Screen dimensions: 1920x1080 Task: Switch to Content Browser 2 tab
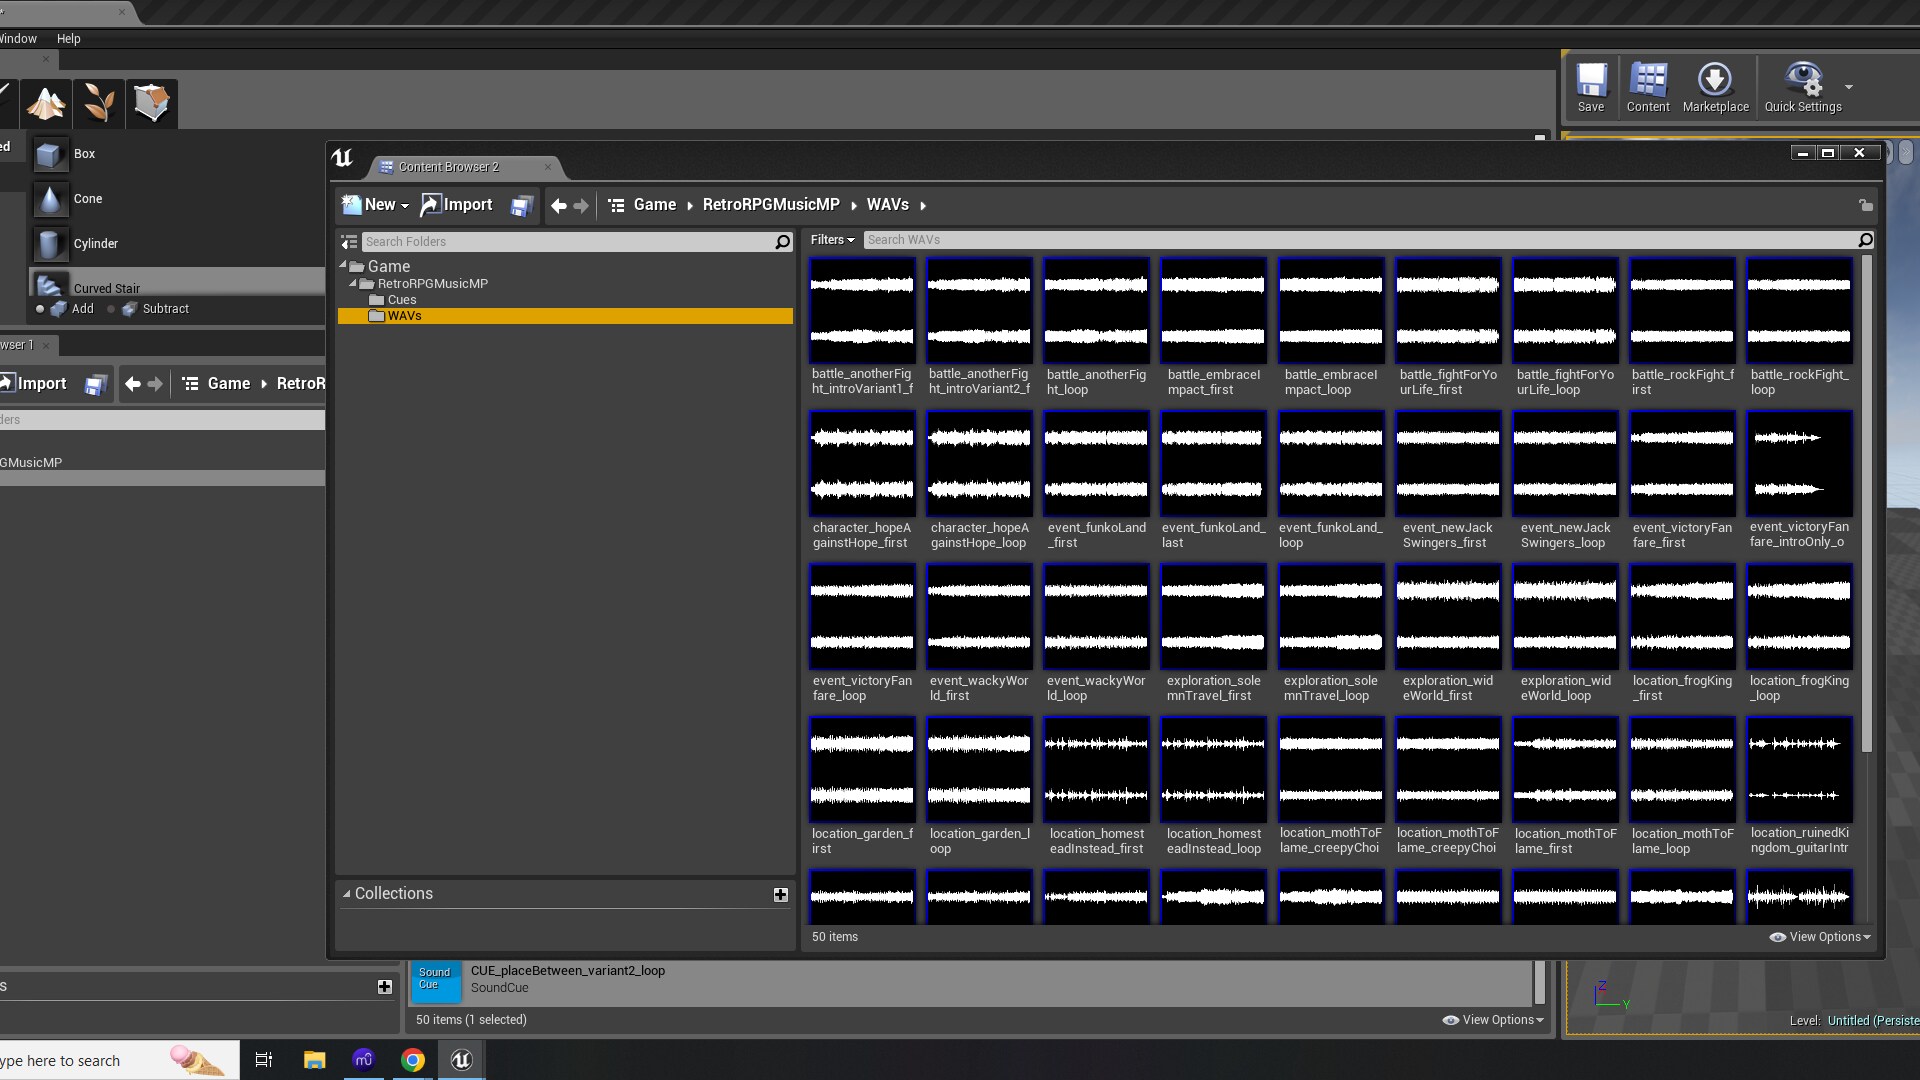448,167
